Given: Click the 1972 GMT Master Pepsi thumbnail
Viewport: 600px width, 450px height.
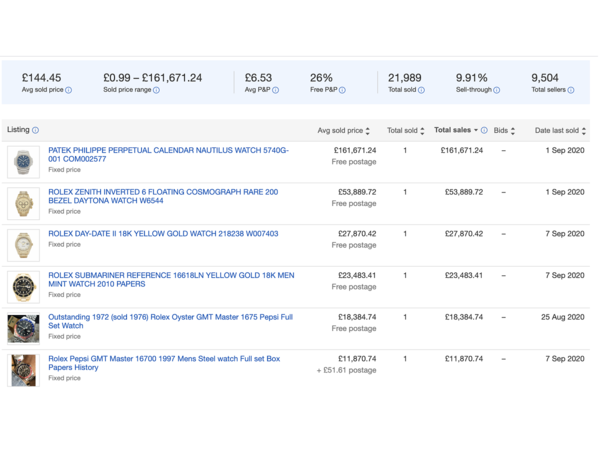Looking at the screenshot, I should click(x=23, y=329).
